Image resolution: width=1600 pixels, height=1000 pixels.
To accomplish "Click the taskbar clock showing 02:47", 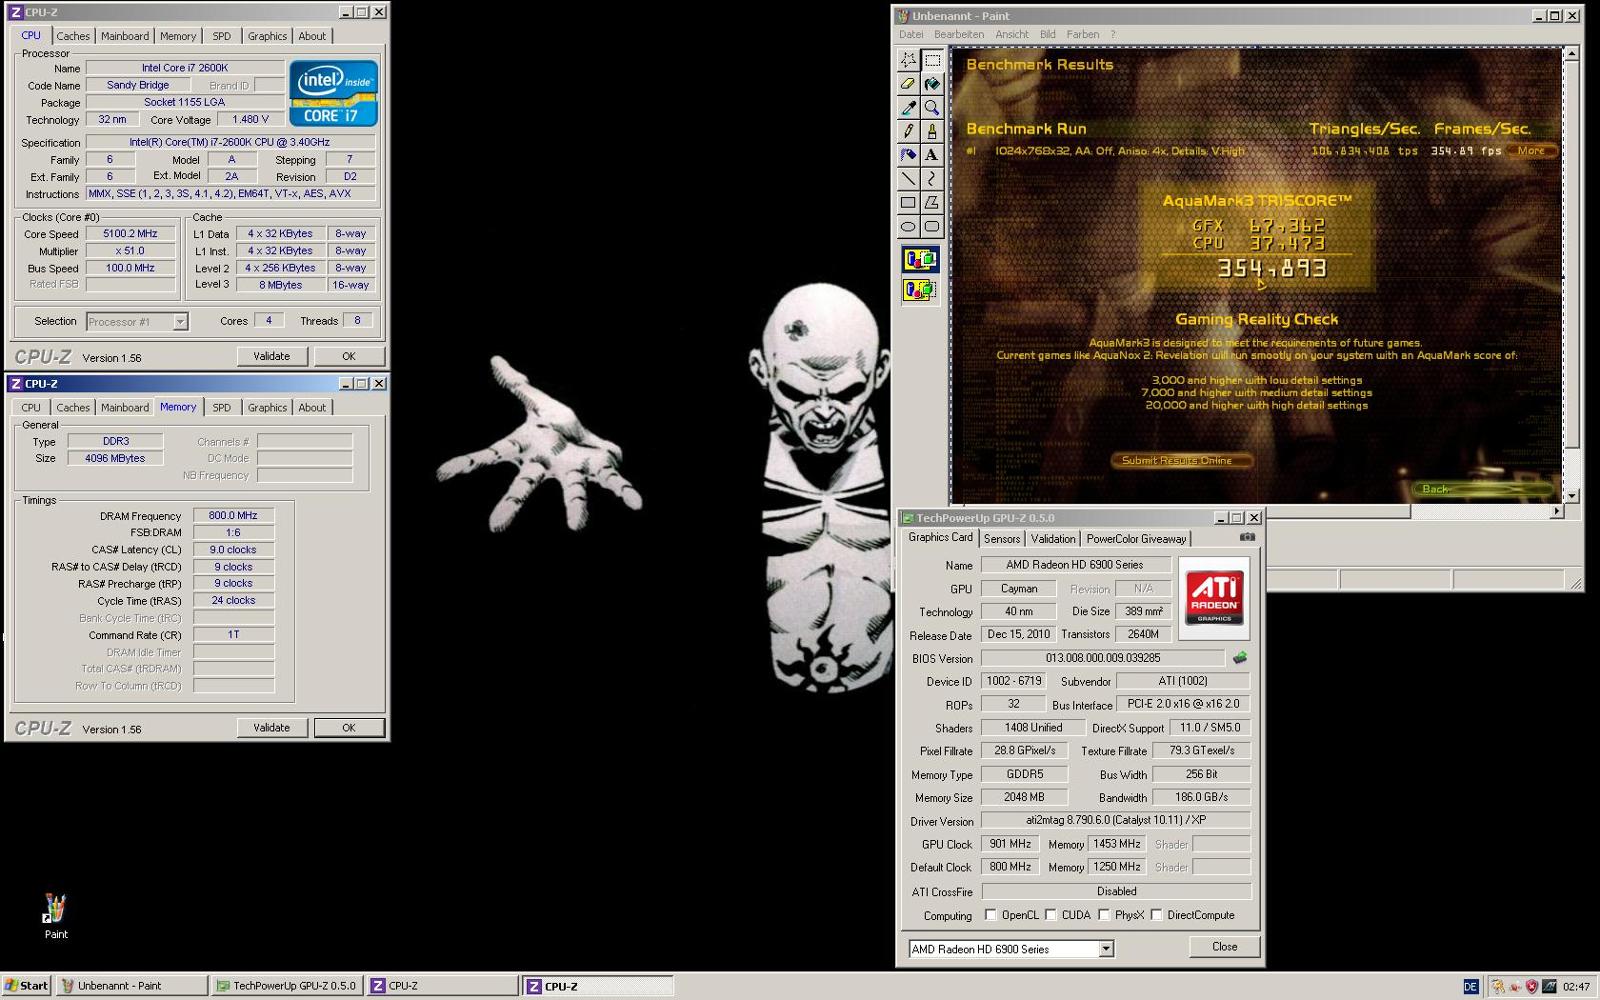I will click(x=1576, y=987).
